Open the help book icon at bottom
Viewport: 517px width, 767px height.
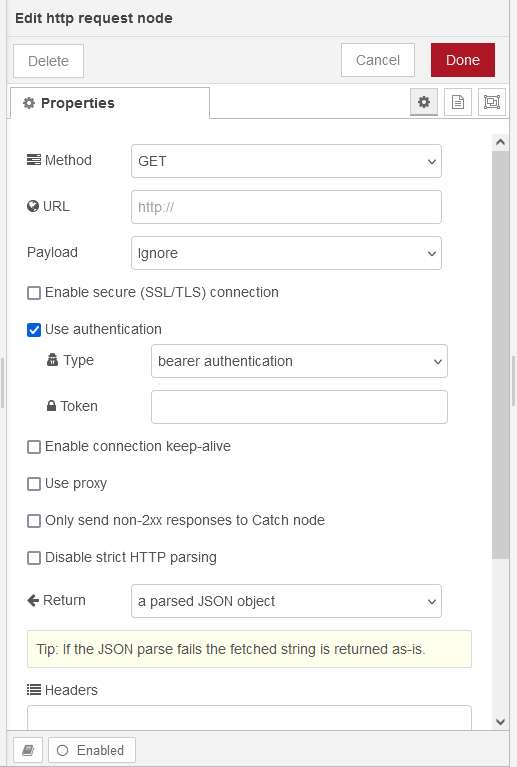[x=28, y=750]
